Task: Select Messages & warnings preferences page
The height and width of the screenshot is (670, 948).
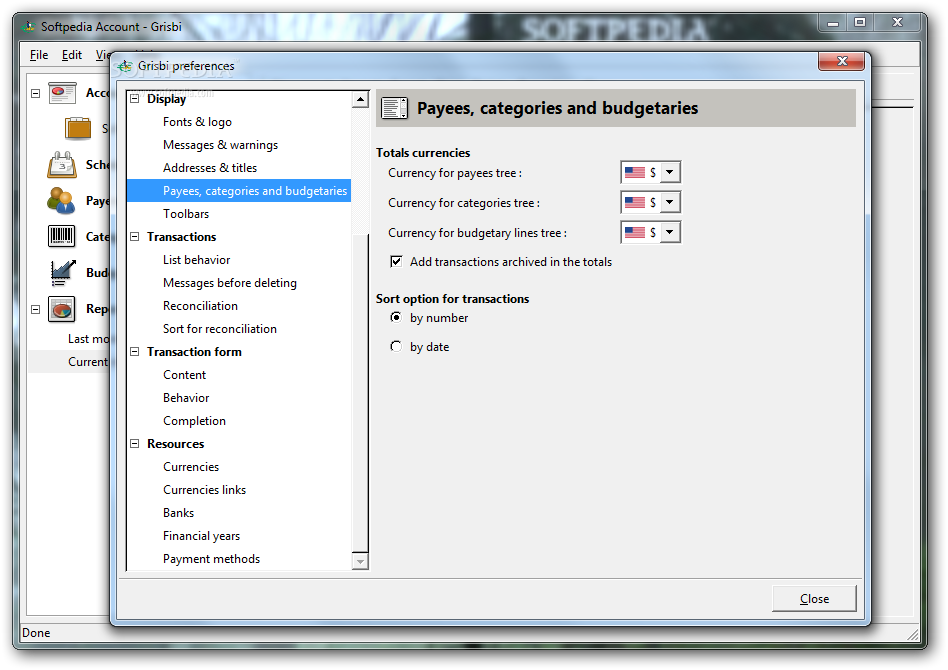Action: coord(220,145)
